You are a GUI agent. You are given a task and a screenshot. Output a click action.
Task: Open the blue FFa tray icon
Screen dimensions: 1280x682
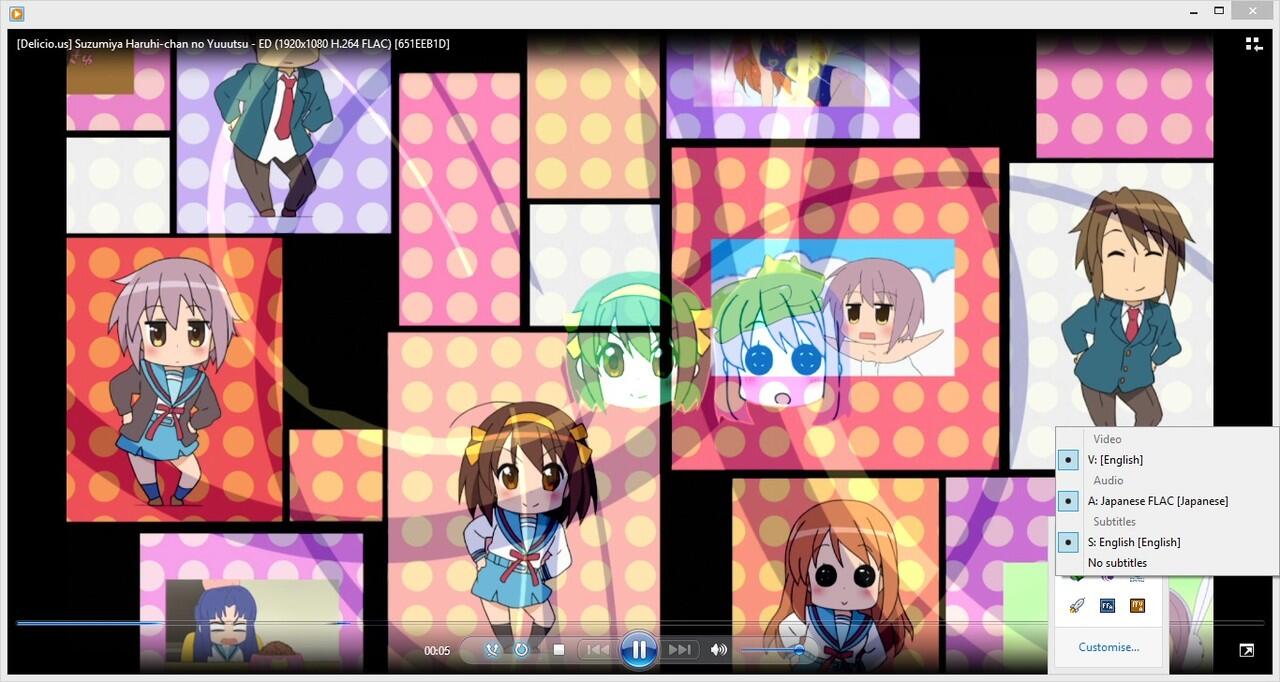(x=1107, y=605)
